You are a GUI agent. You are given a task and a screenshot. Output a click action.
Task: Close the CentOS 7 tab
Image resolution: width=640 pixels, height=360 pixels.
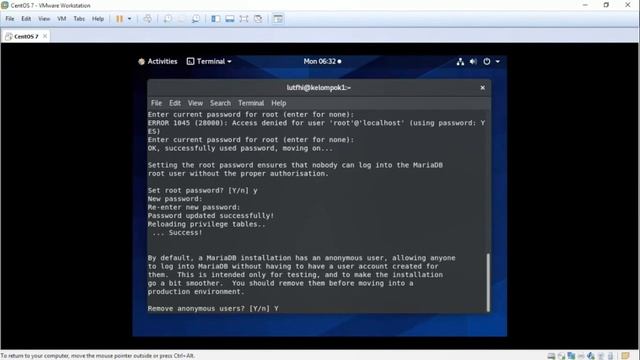45,36
